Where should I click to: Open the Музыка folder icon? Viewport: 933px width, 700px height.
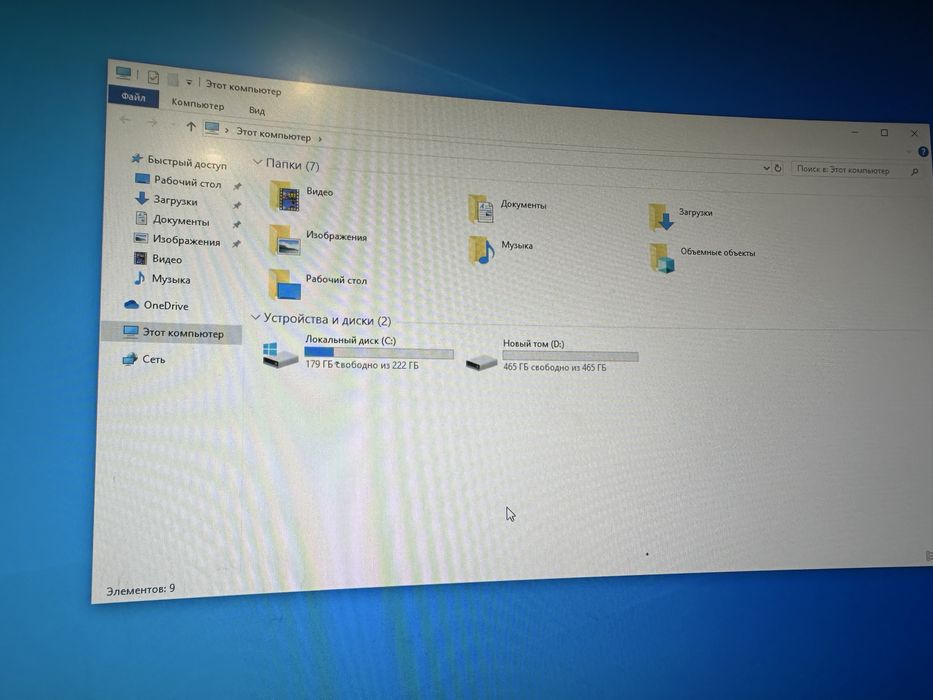pos(481,250)
